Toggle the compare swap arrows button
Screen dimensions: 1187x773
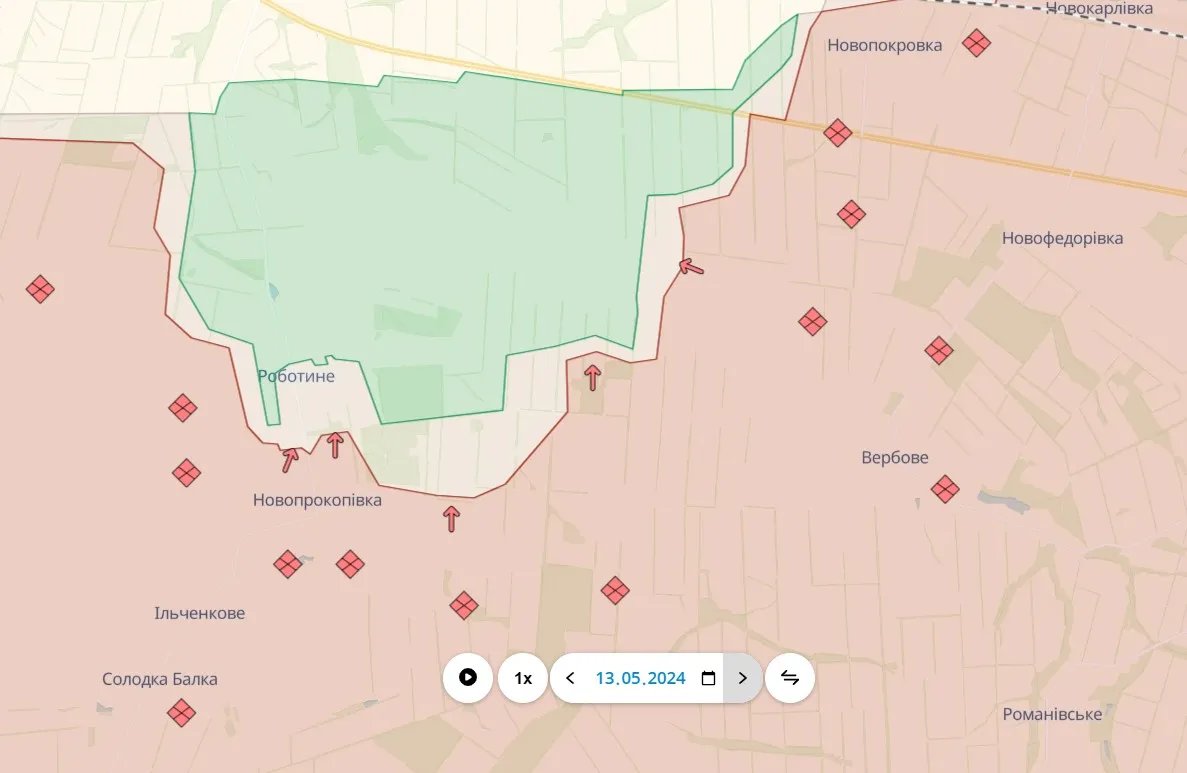click(790, 678)
